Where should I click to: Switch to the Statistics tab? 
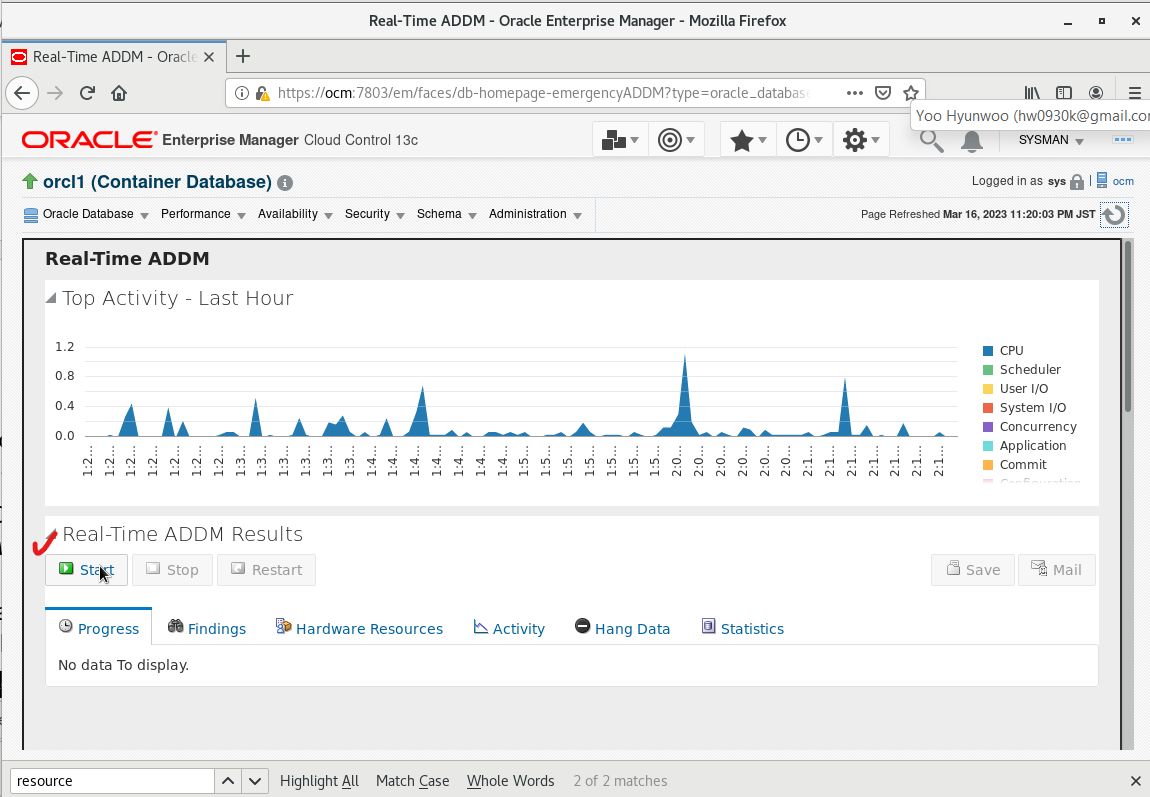point(743,628)
